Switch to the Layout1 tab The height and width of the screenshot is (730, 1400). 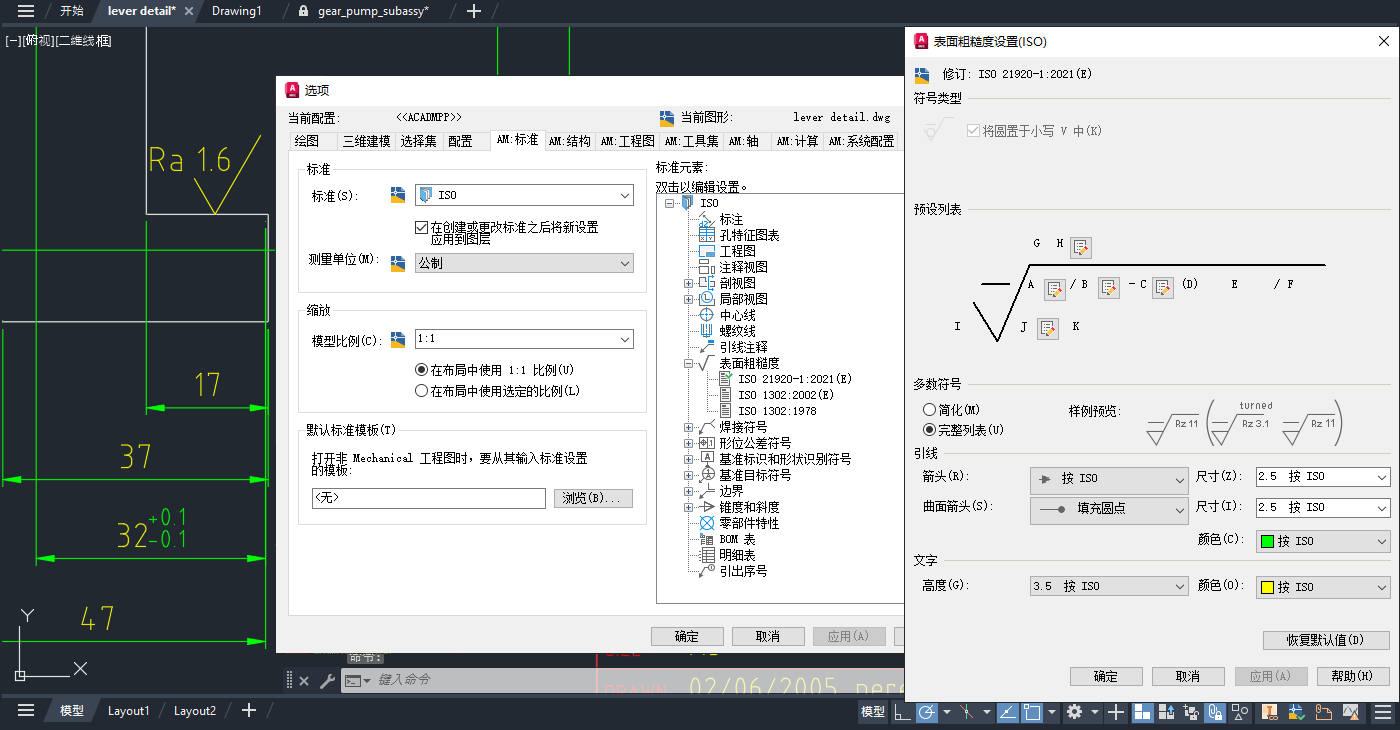click(x=128, y=711)
